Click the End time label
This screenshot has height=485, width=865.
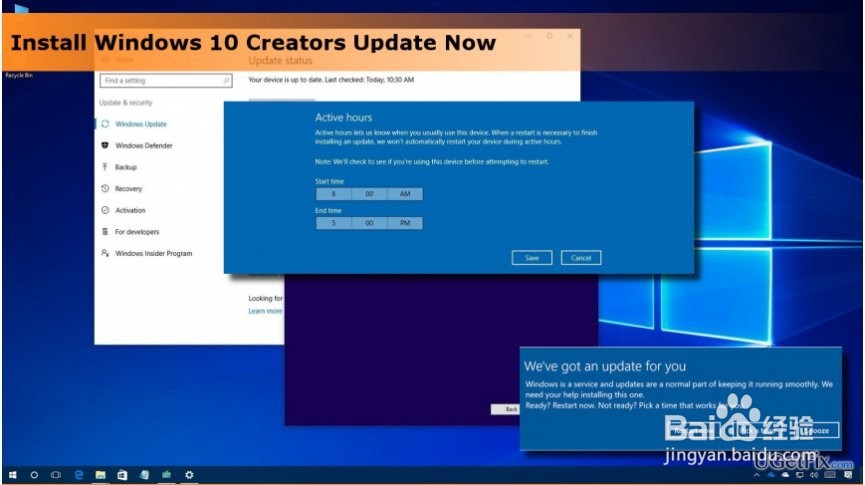pos(328,211)
